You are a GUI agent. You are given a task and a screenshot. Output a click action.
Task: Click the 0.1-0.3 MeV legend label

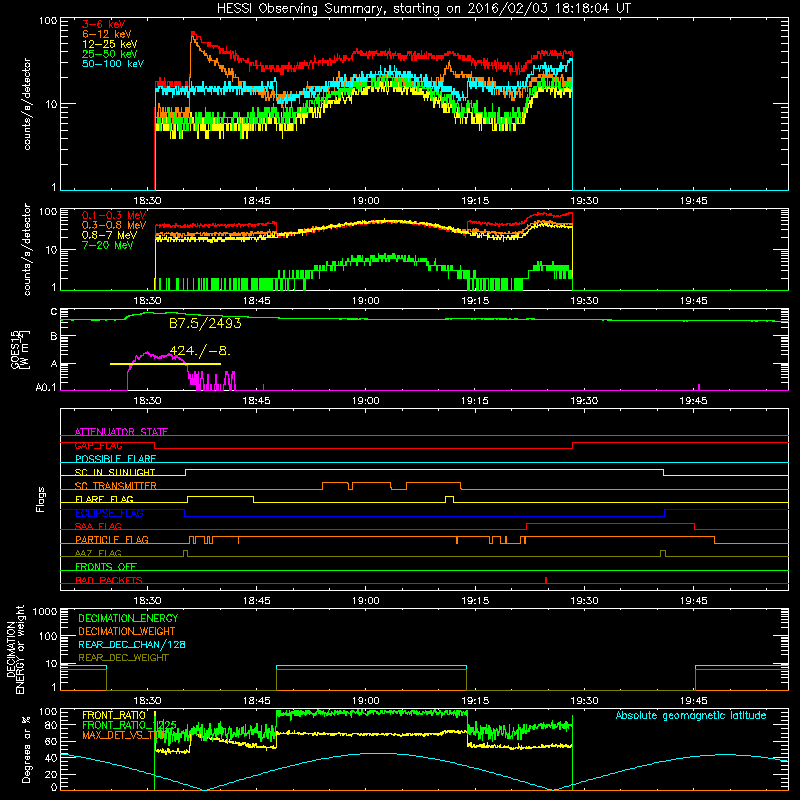coord(114,215)
